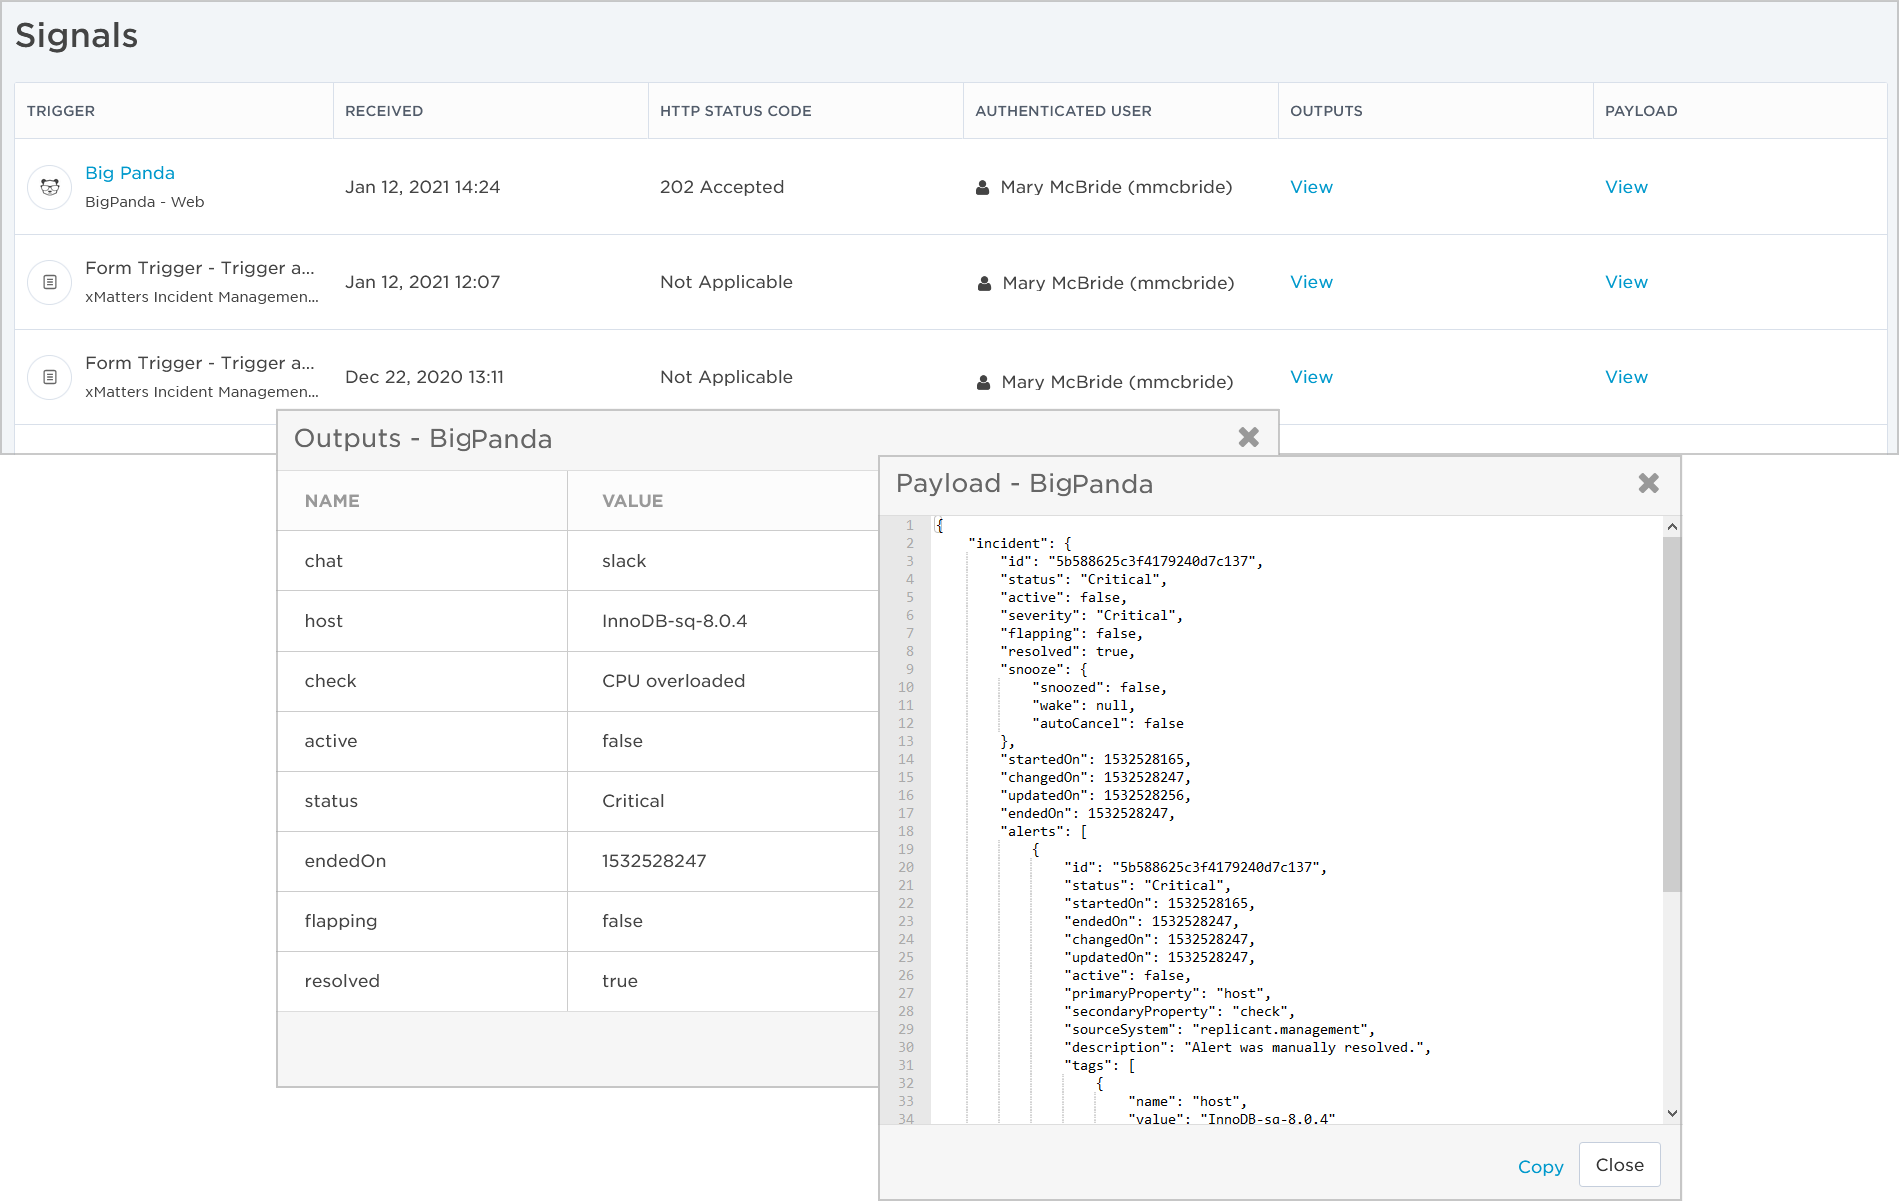Click the 'flapping' output name
The image size is (1899, 1201).
click(x=341, y=921)
